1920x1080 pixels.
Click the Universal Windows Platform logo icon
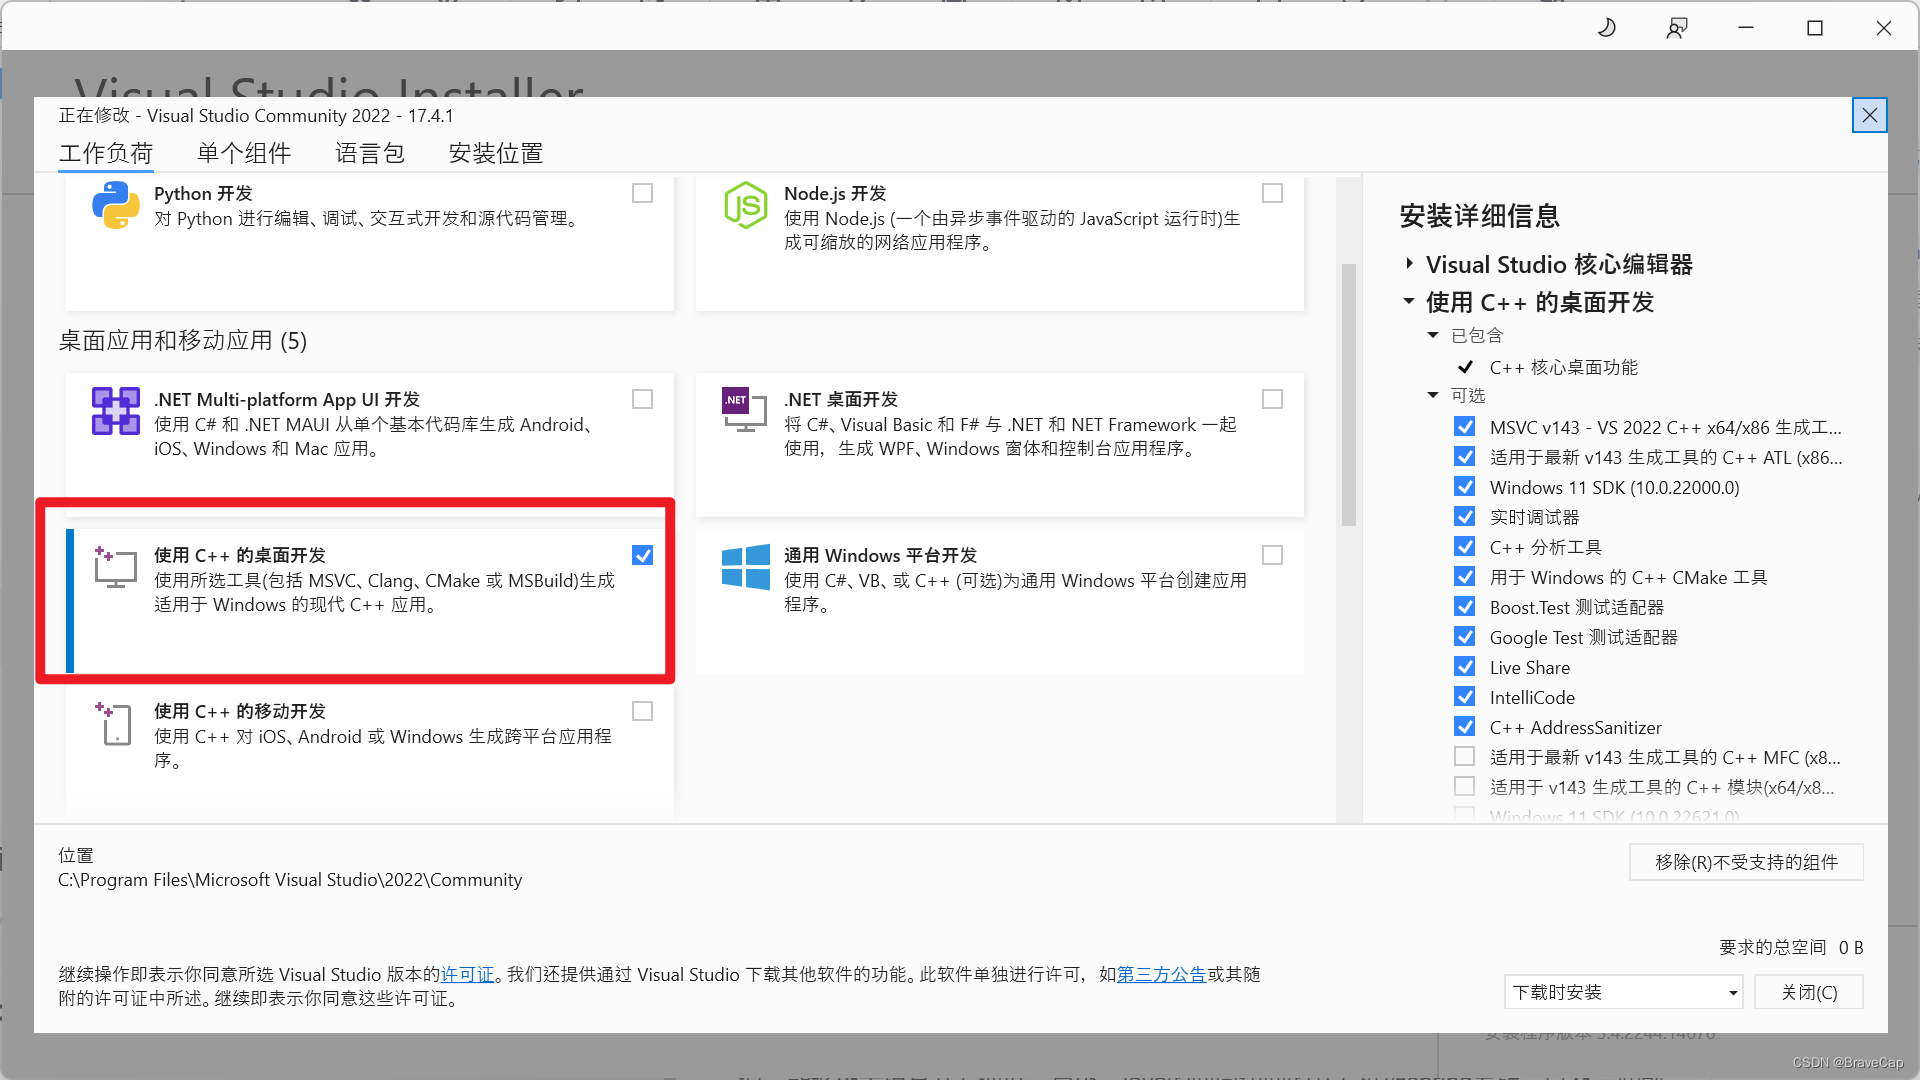pyautogui.click(x=746, y=567)
